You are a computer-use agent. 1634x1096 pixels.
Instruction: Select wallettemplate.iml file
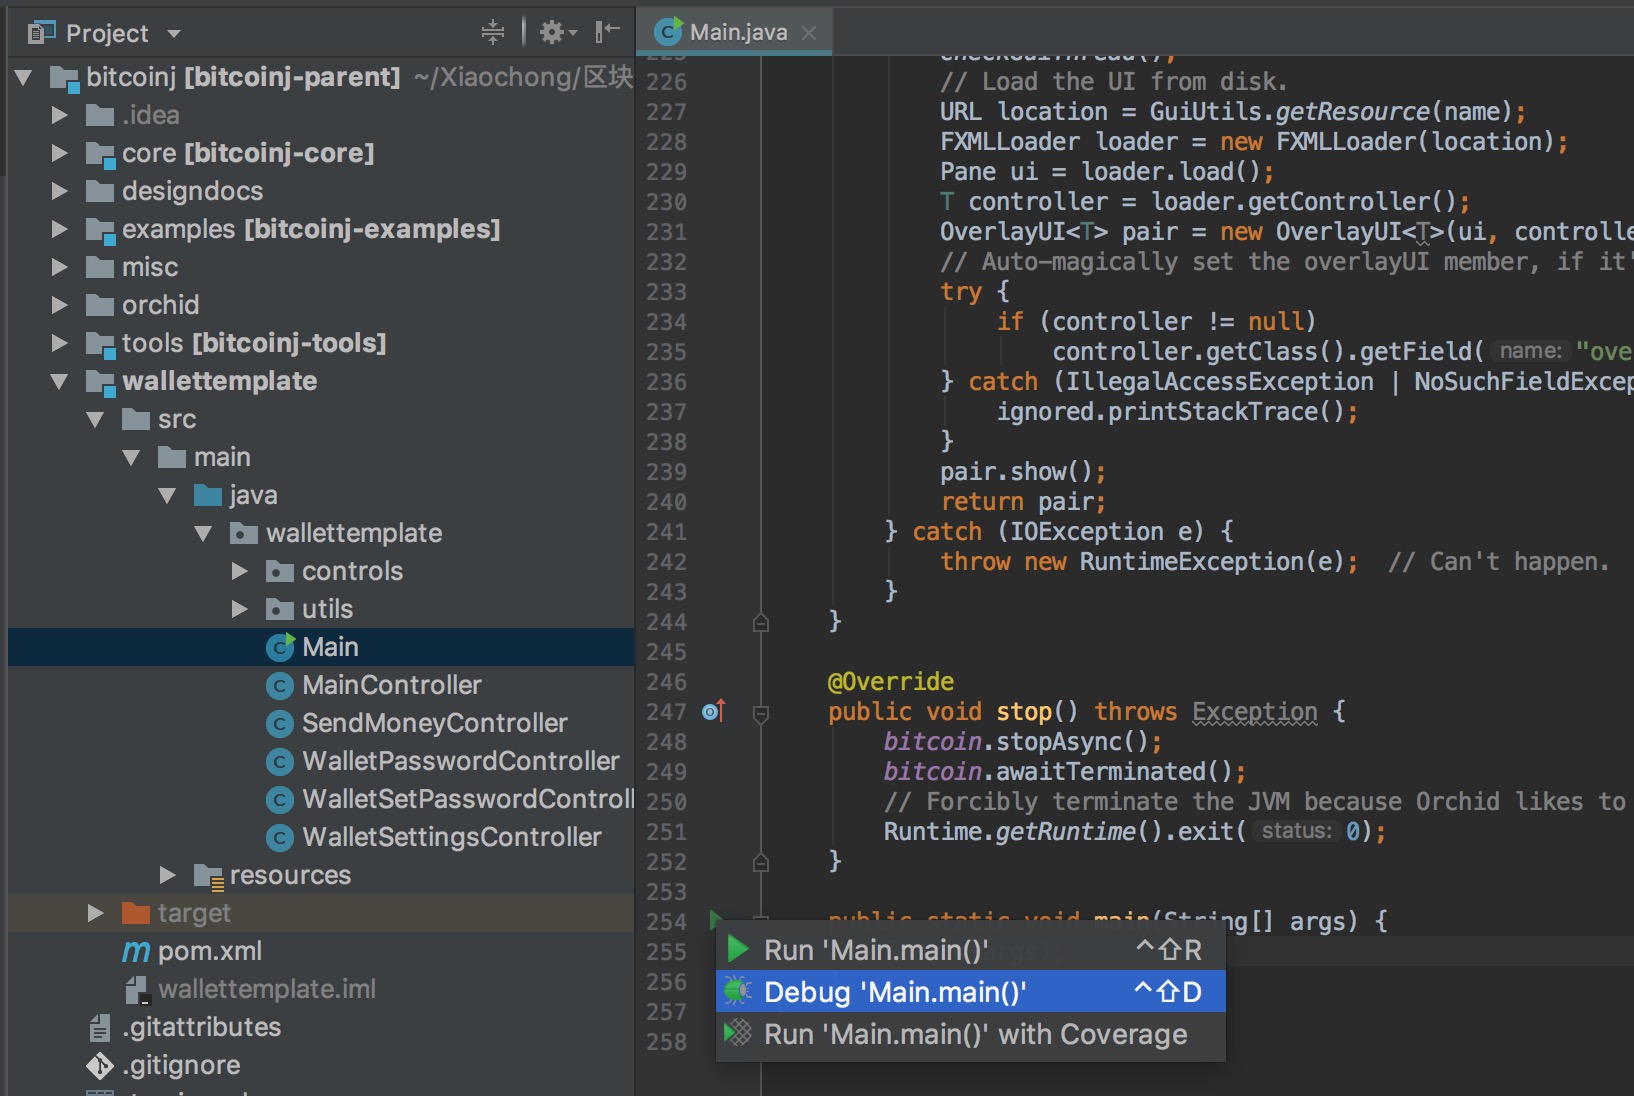coord(266,989)
